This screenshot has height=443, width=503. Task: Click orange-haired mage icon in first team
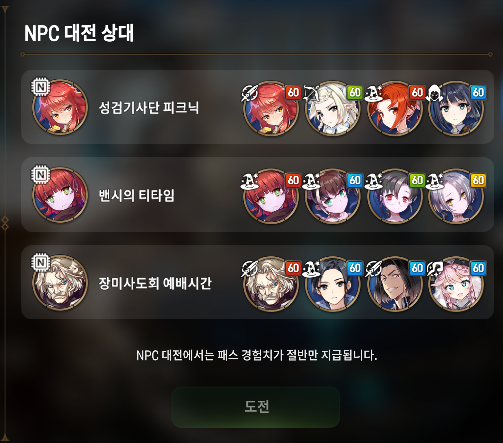click(x=395, y=108)
